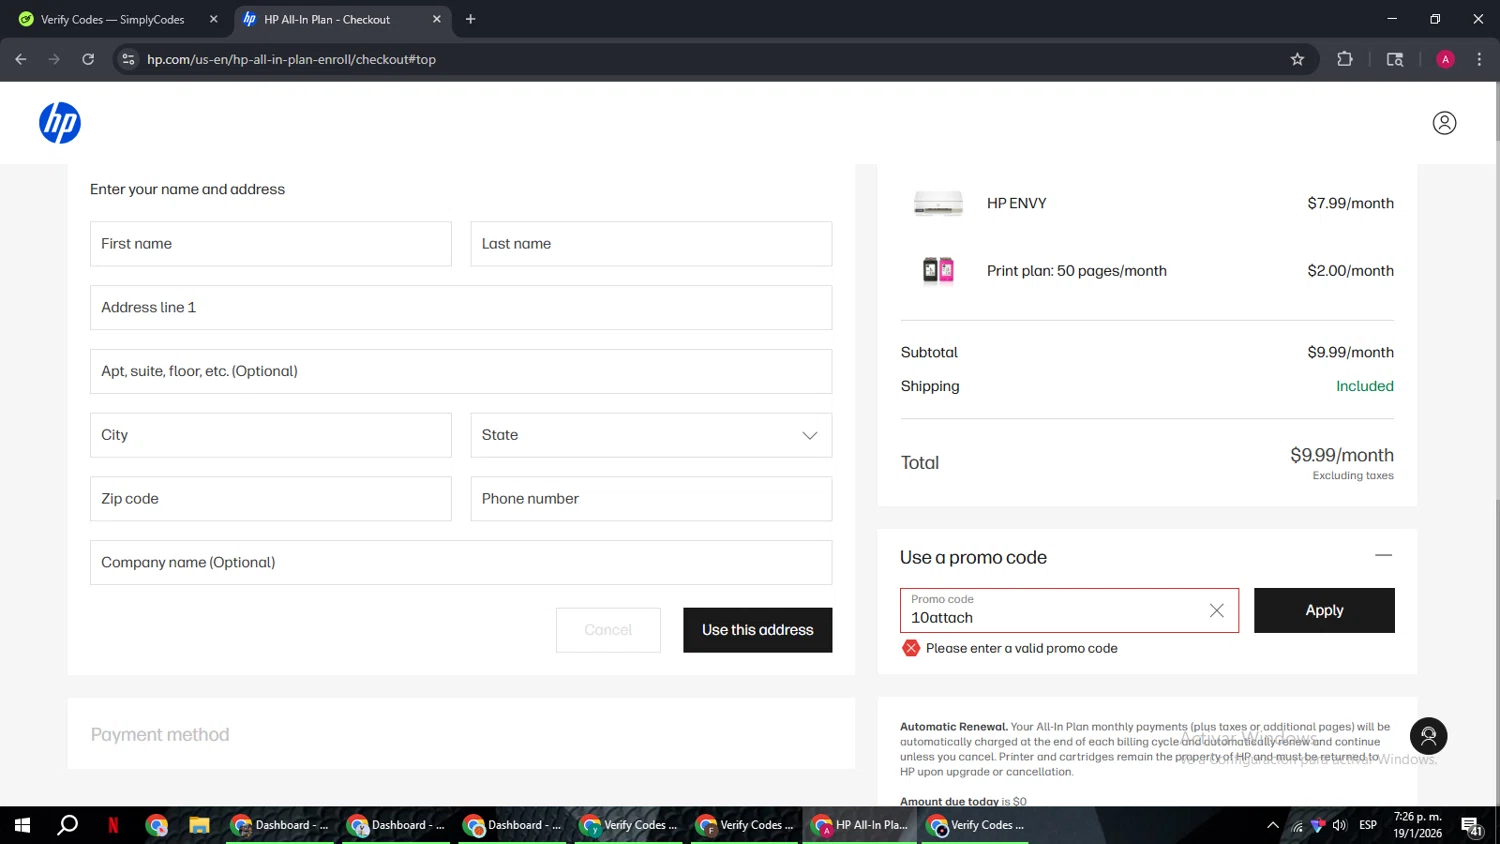
Task: Reload the checkout page
Action: pos(88,59)
